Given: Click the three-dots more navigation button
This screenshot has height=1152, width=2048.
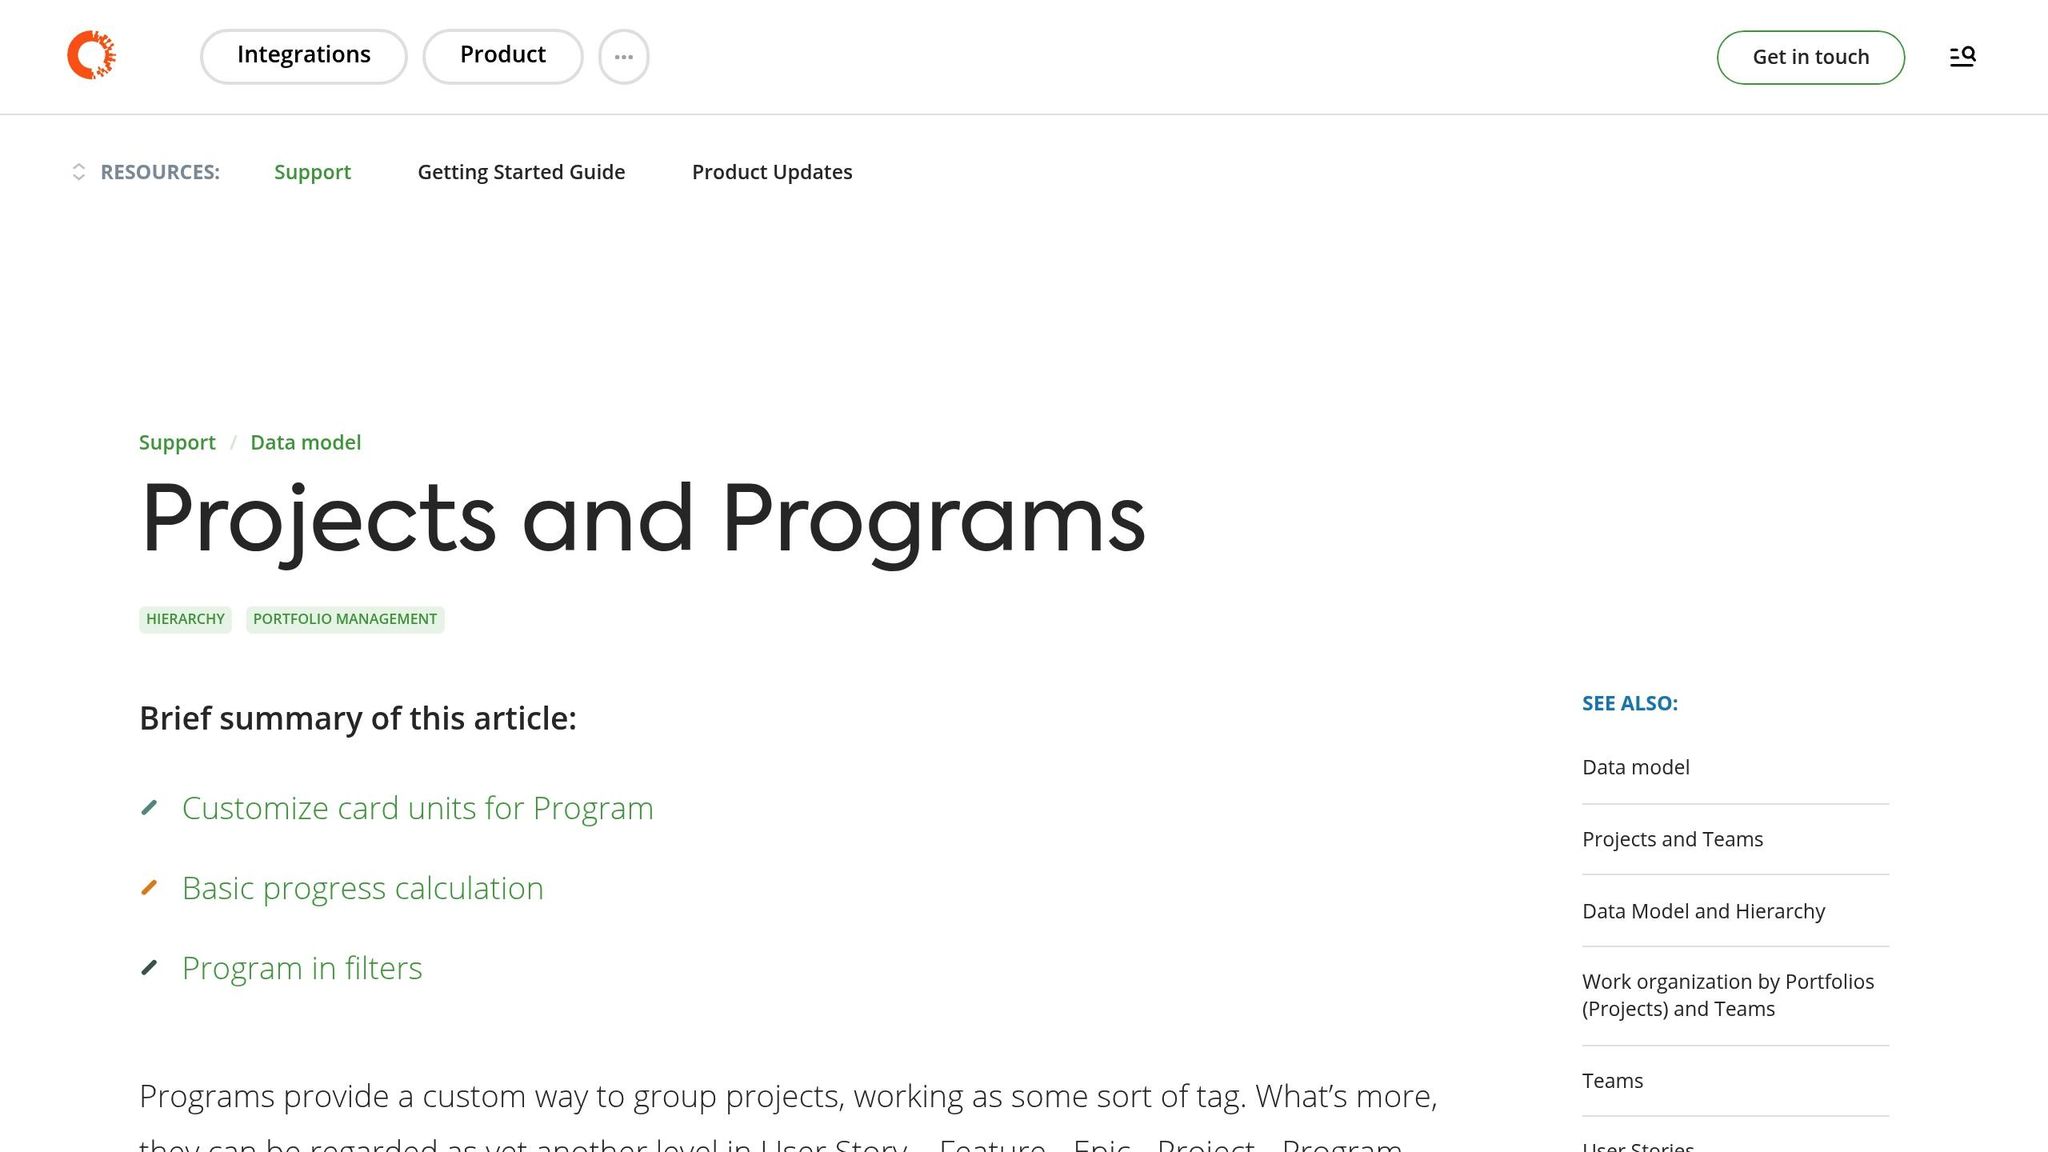Looking at the screenshot, I should click(624, 57).
